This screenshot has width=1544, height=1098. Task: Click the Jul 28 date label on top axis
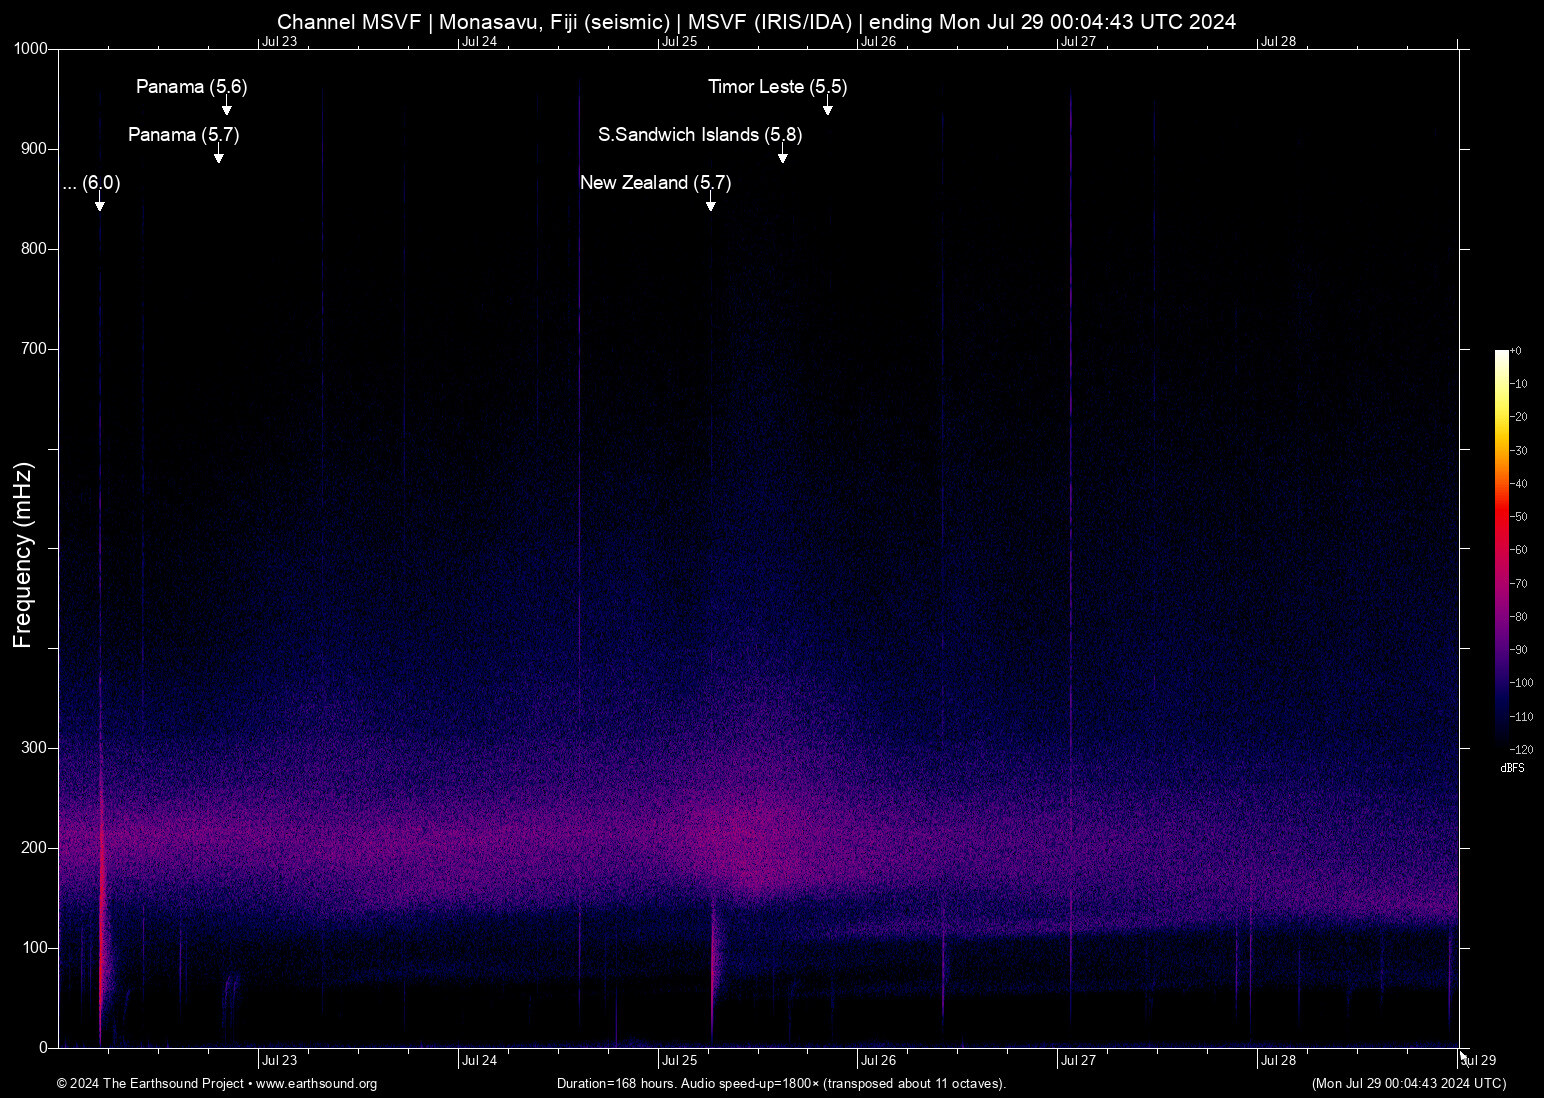tap(1278, 42)
